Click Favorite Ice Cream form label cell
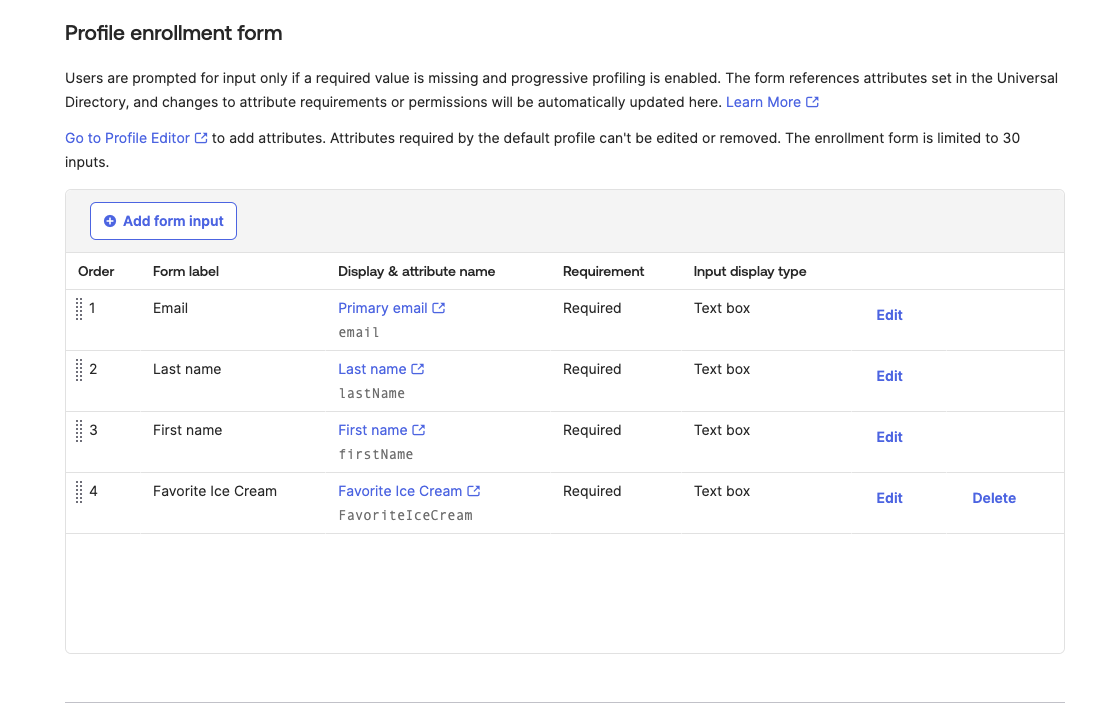Viewport: 1093px width, 713px height. [x=215, y=491]
